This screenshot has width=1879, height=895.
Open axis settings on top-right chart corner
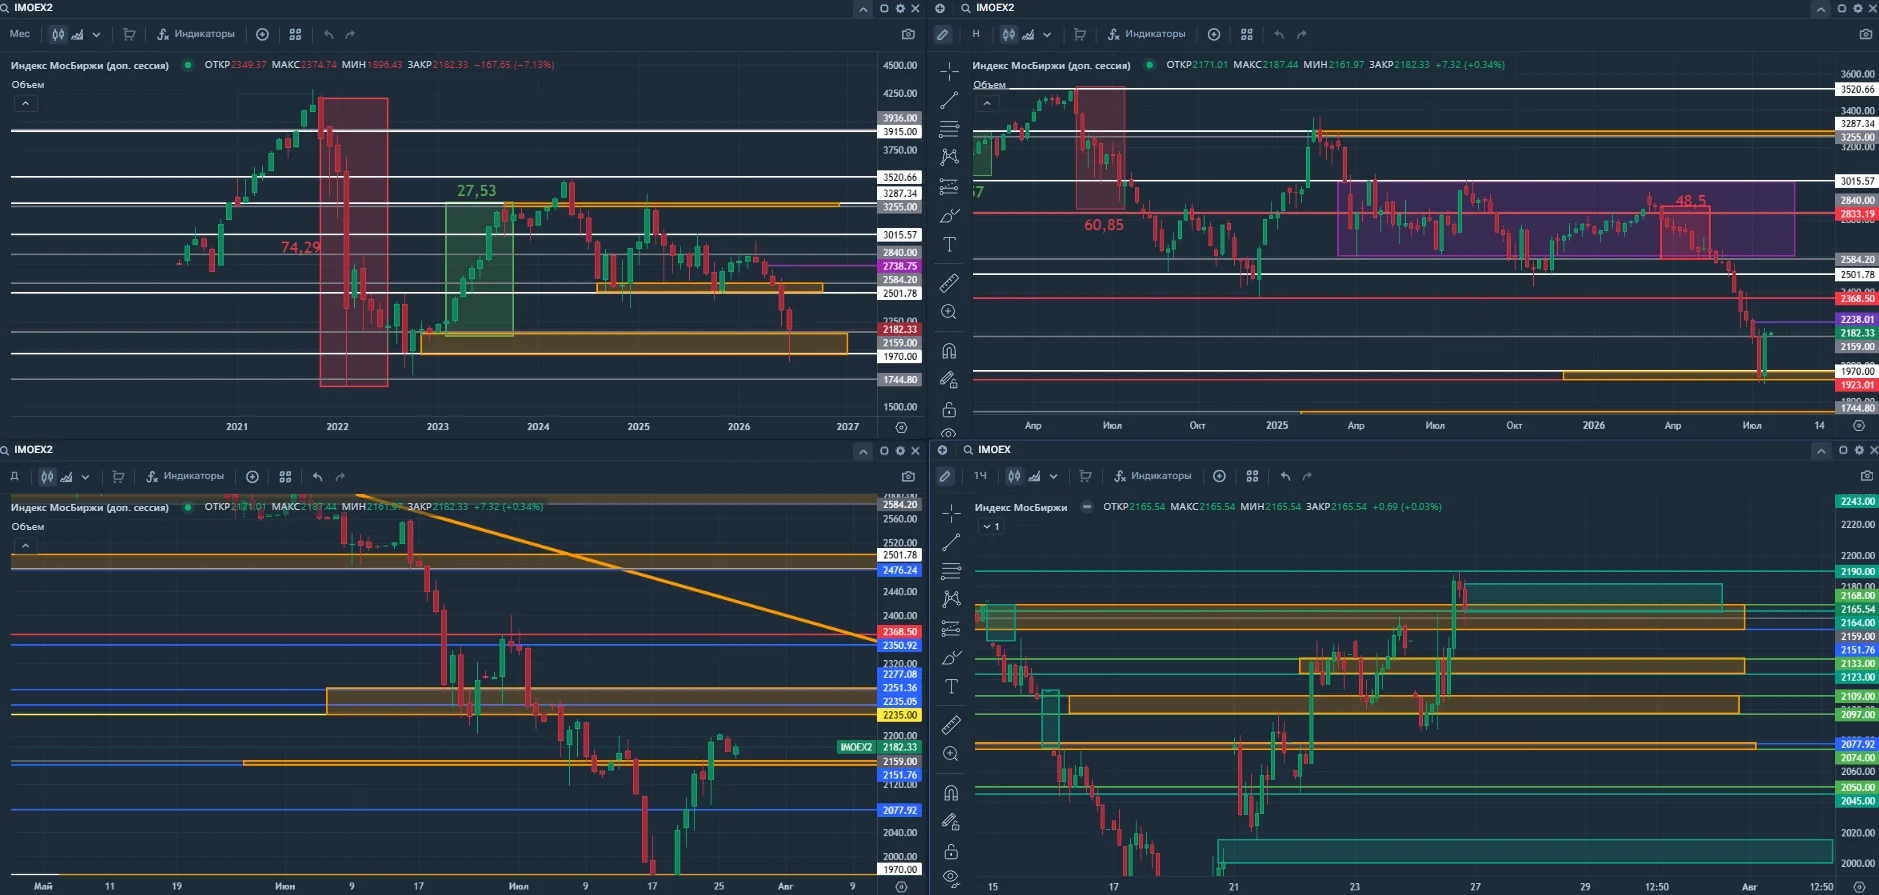[1859, 425]
